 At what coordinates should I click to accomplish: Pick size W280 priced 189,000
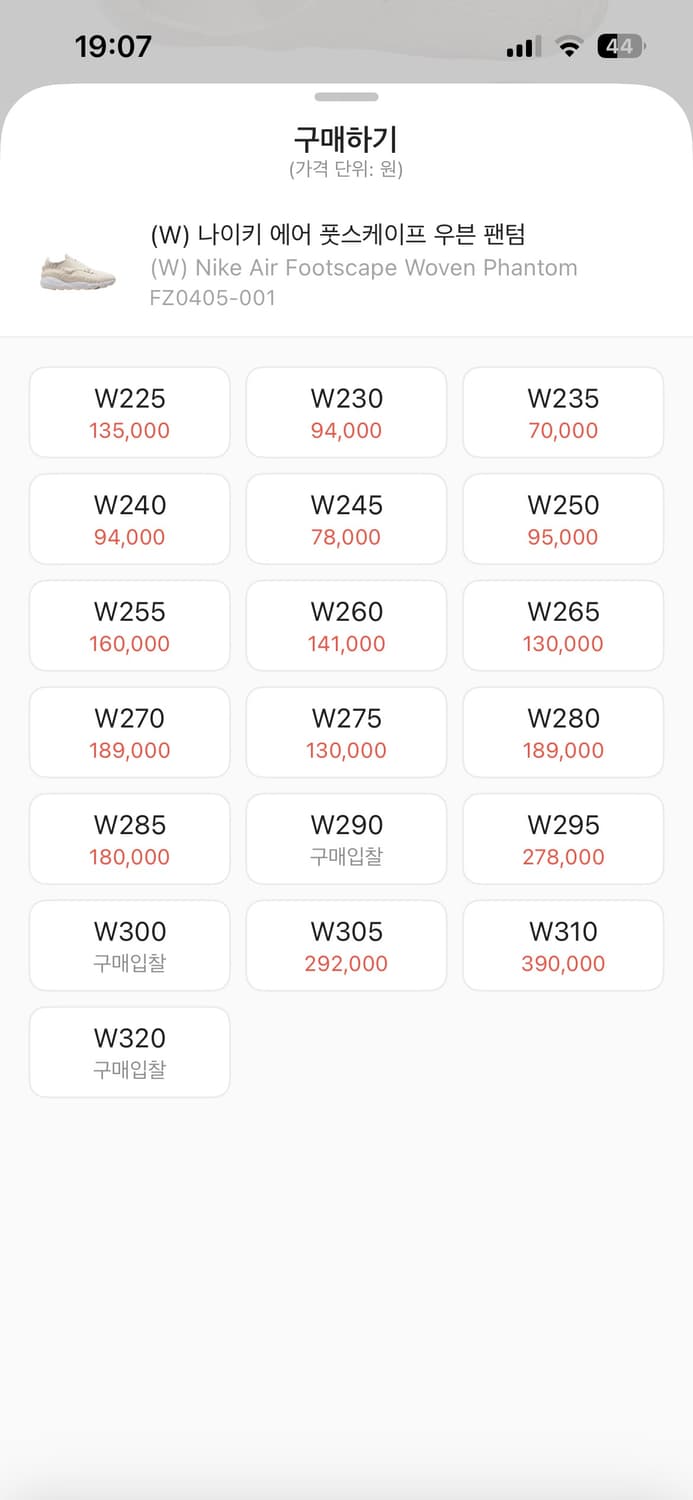(562, 732)
